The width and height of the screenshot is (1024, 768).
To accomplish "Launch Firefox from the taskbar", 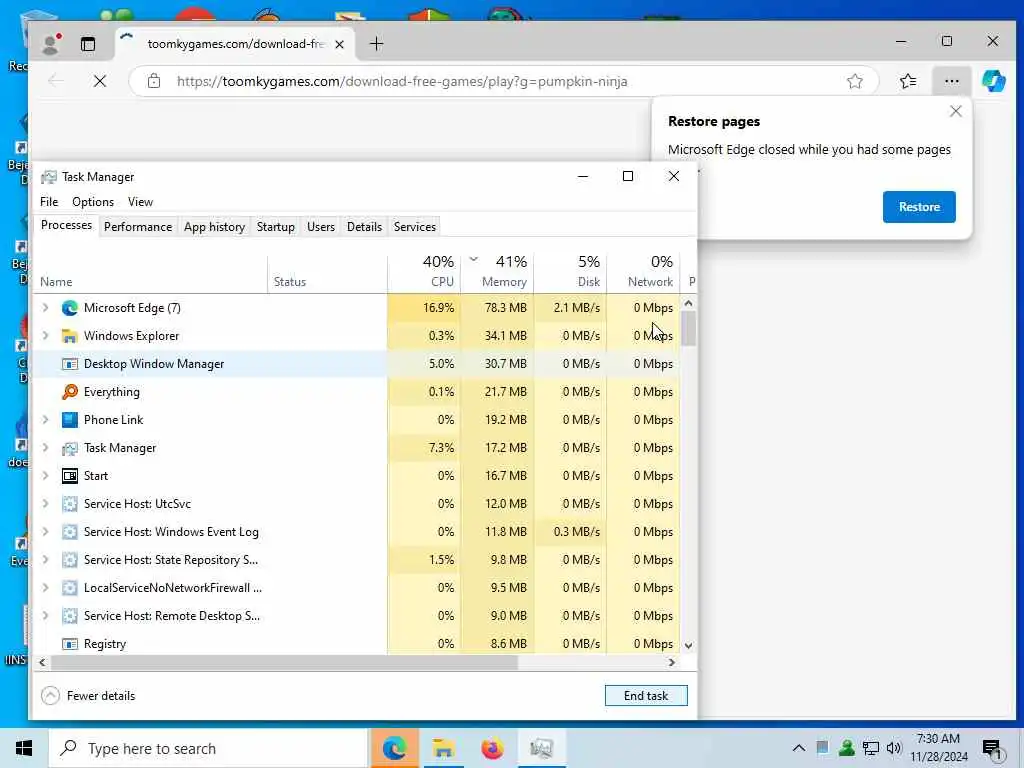I will 492,748.
